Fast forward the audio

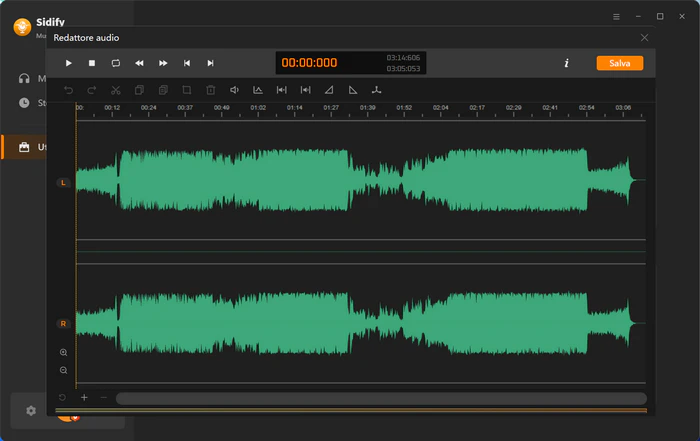coord(163,63)
